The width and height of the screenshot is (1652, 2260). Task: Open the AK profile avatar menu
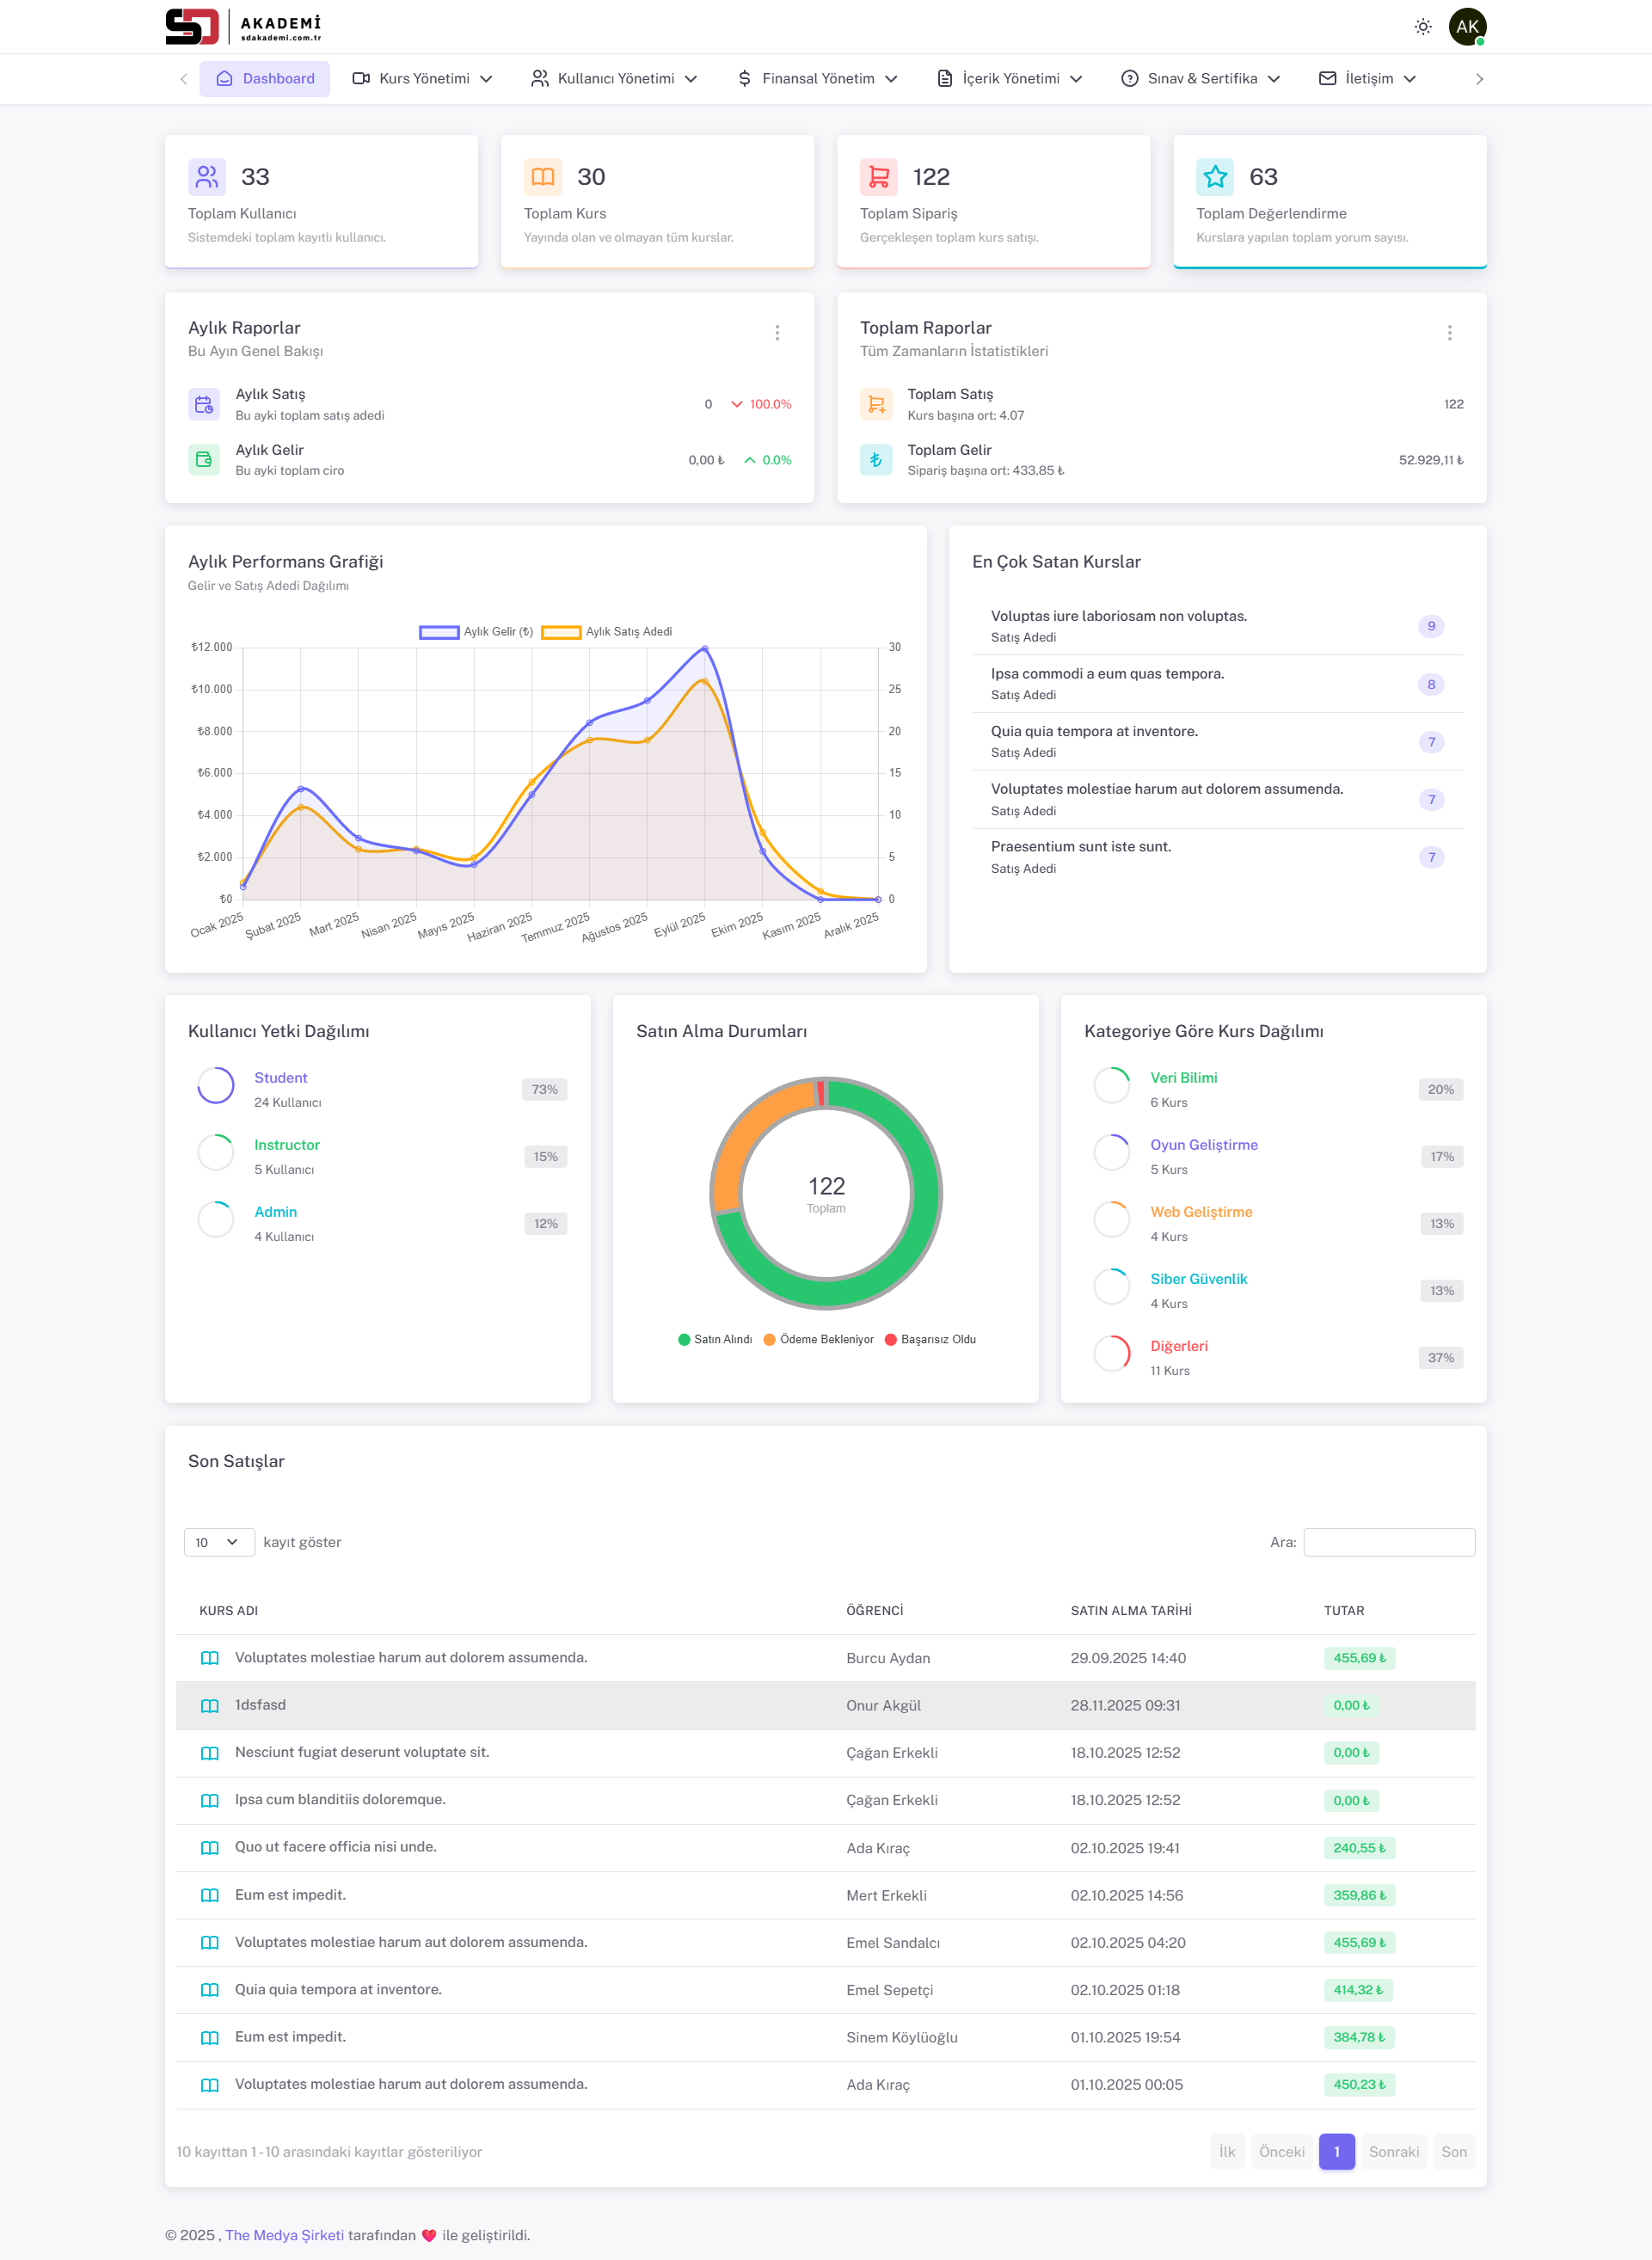point(1467,27)
